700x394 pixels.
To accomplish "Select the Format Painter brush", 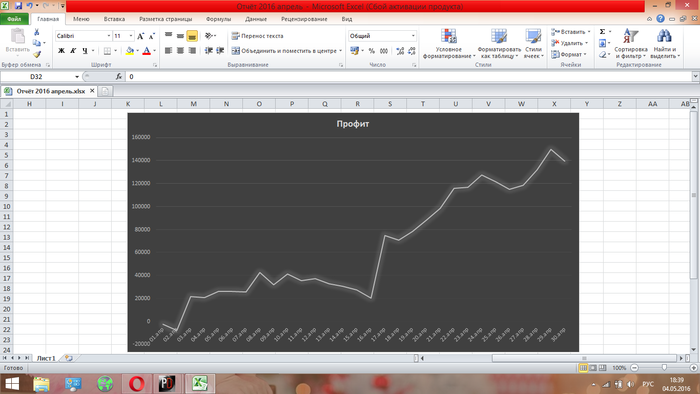I will click(x=37, y=54).
